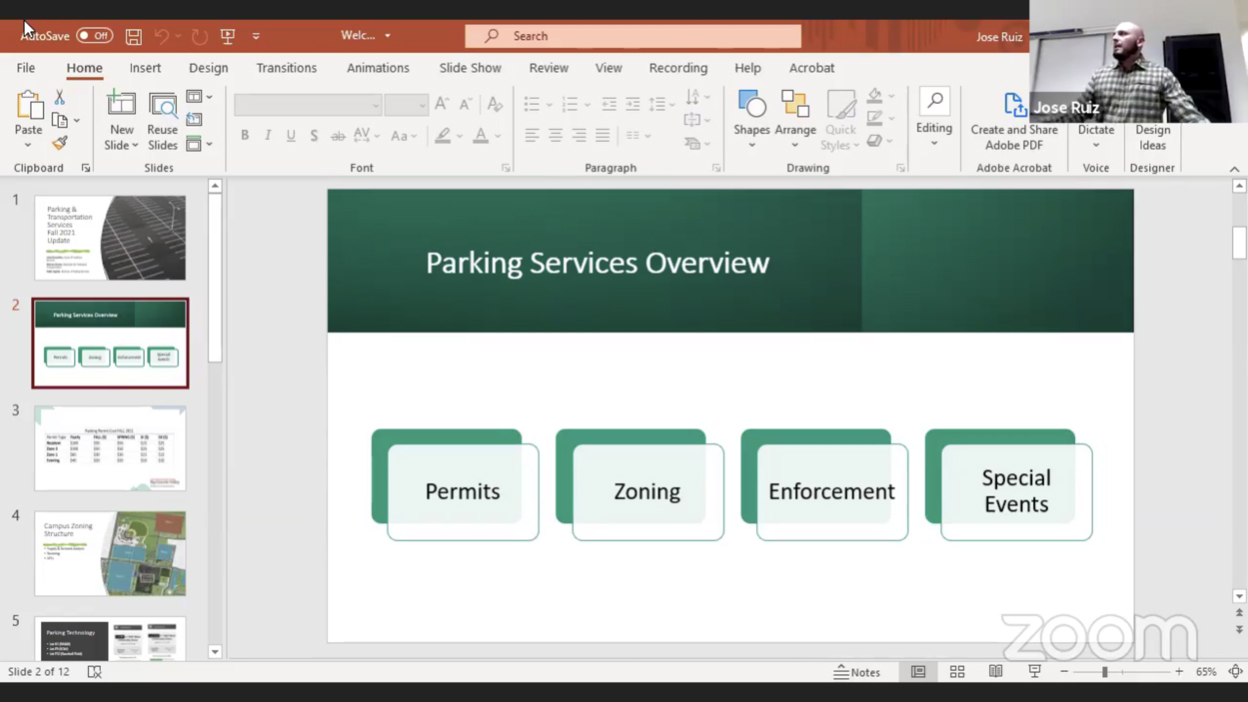Image resolution: width=1248 pixels, height=702 pixels.
Task: Click the New Slide icon
Action: [121, 105]
